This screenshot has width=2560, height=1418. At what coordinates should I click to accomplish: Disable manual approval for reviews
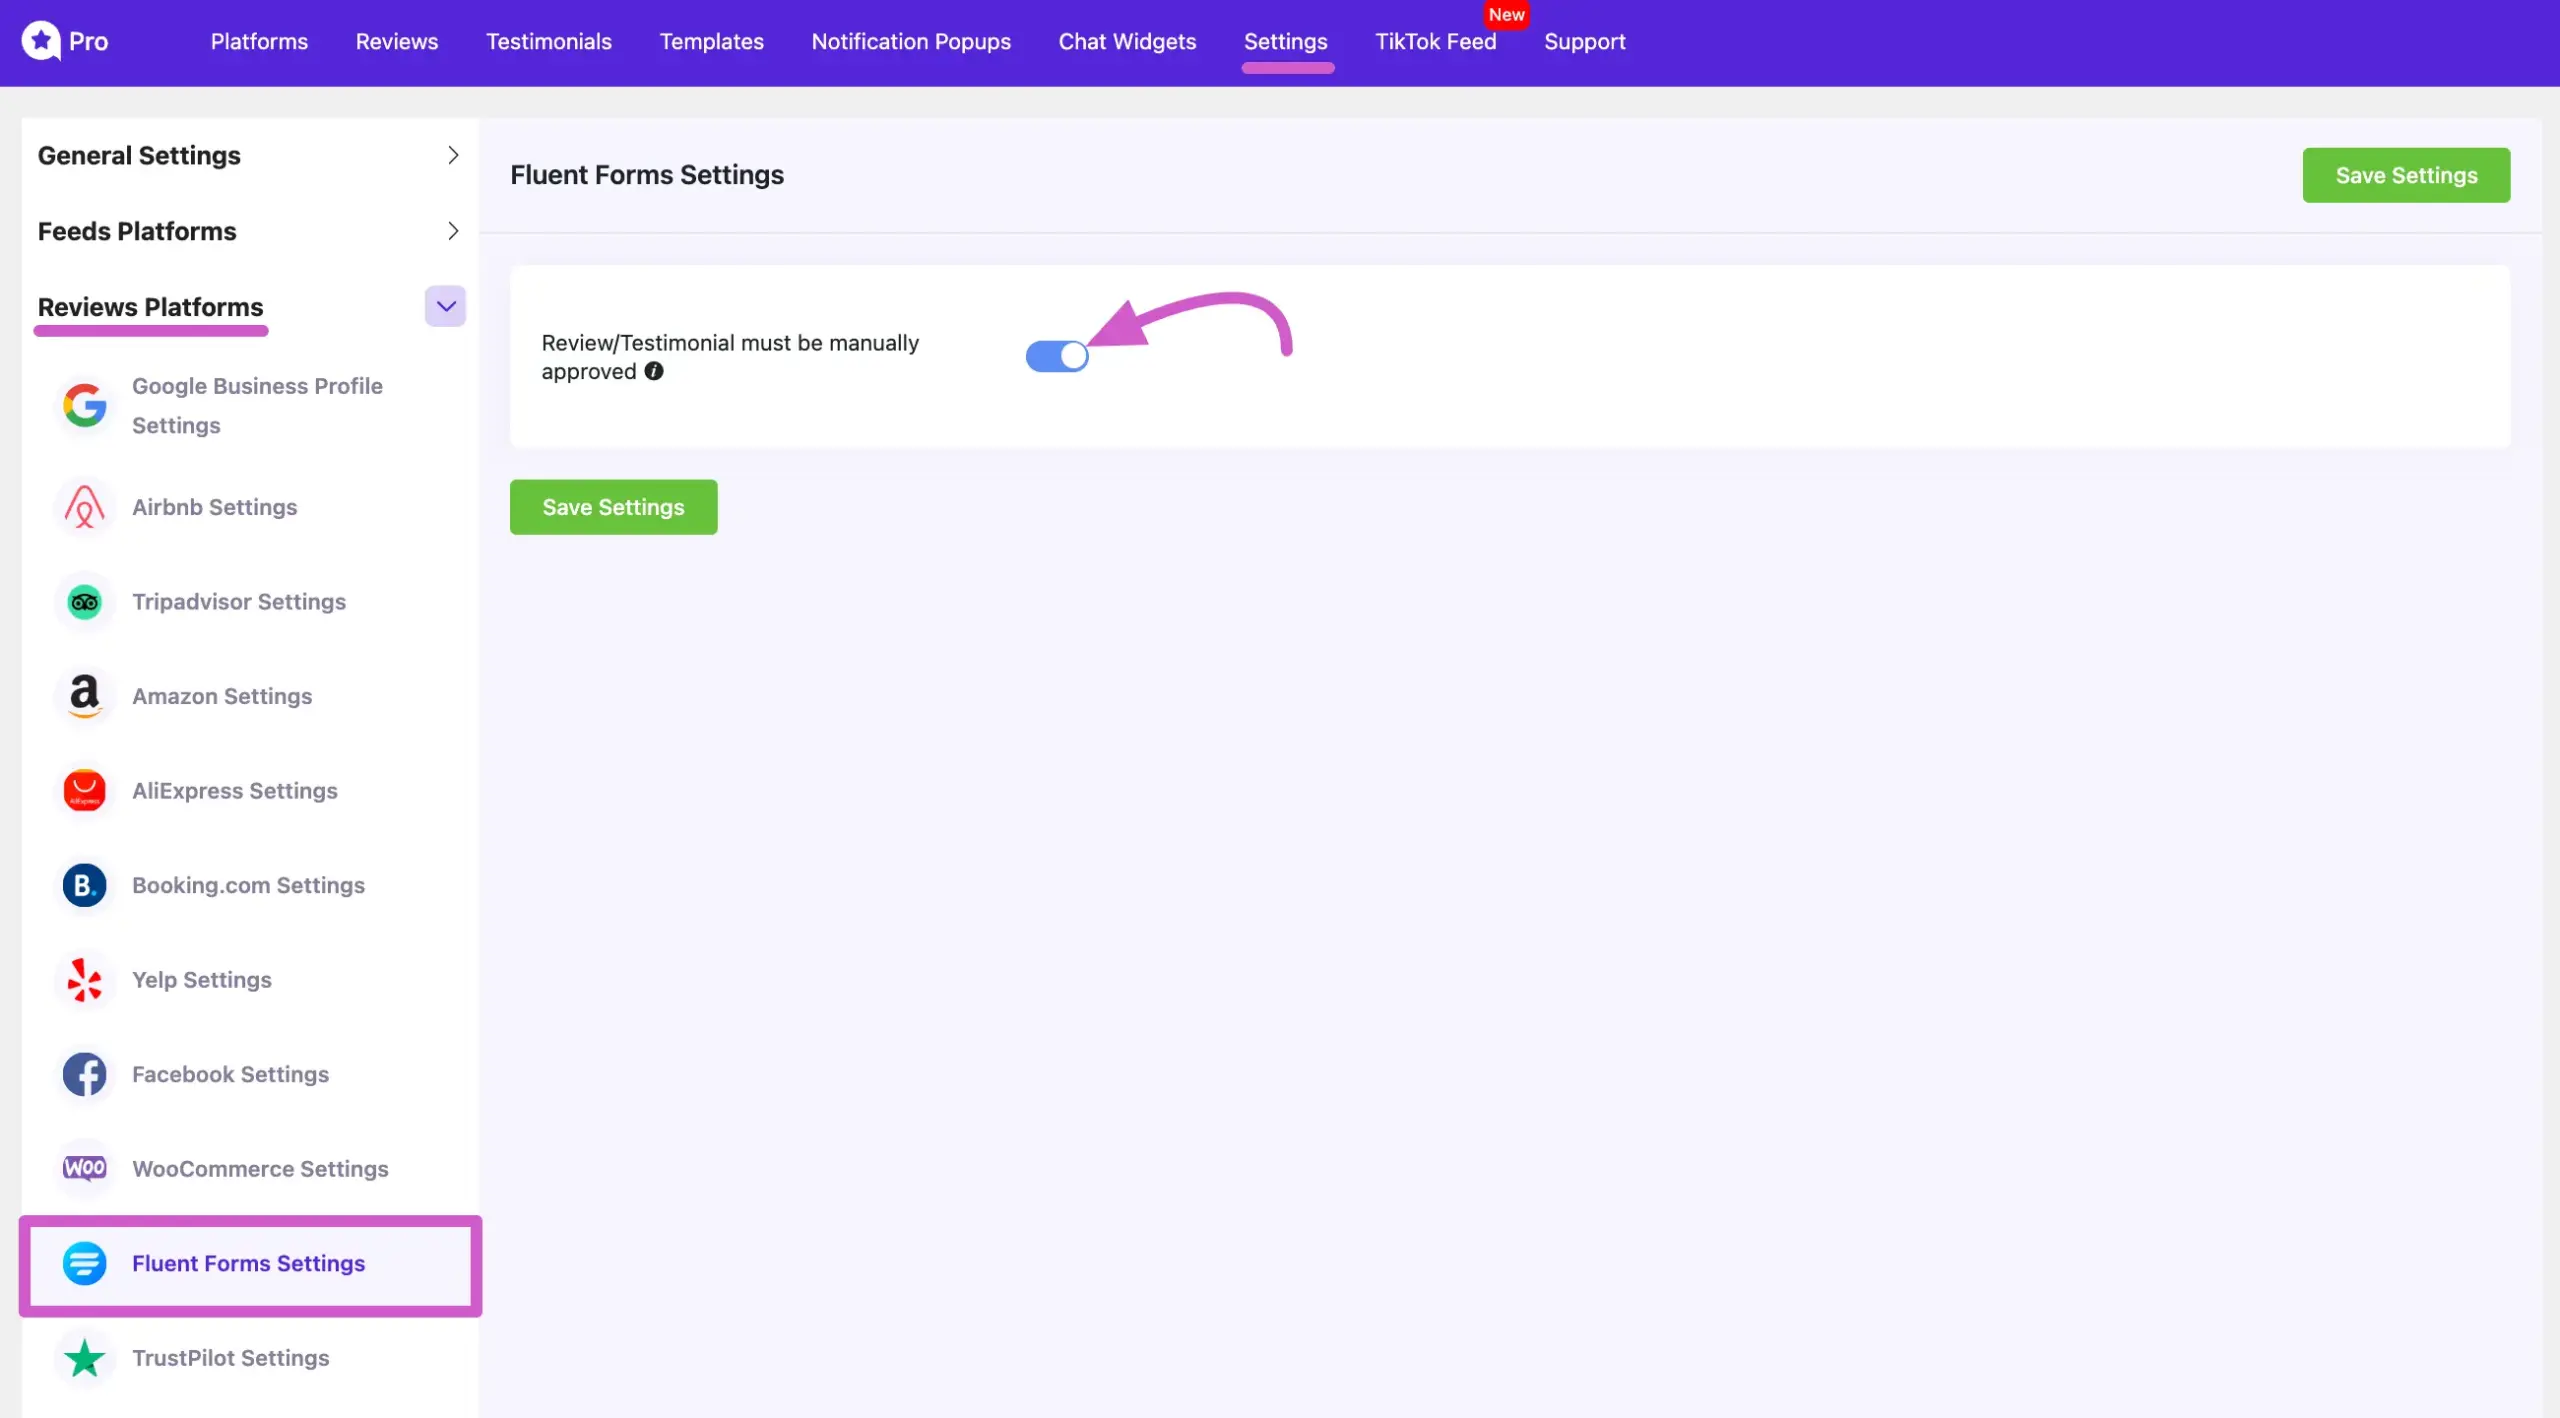click(x=1057, y=355)
